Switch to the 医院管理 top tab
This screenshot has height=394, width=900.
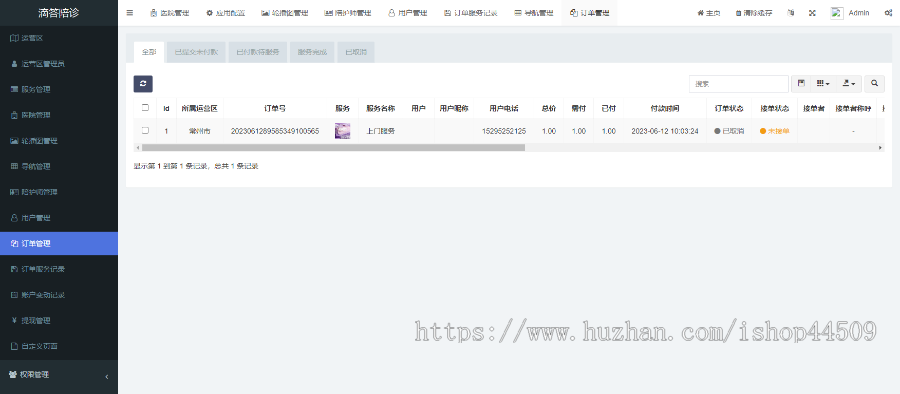pyautogui.click(x=169, y=13)
